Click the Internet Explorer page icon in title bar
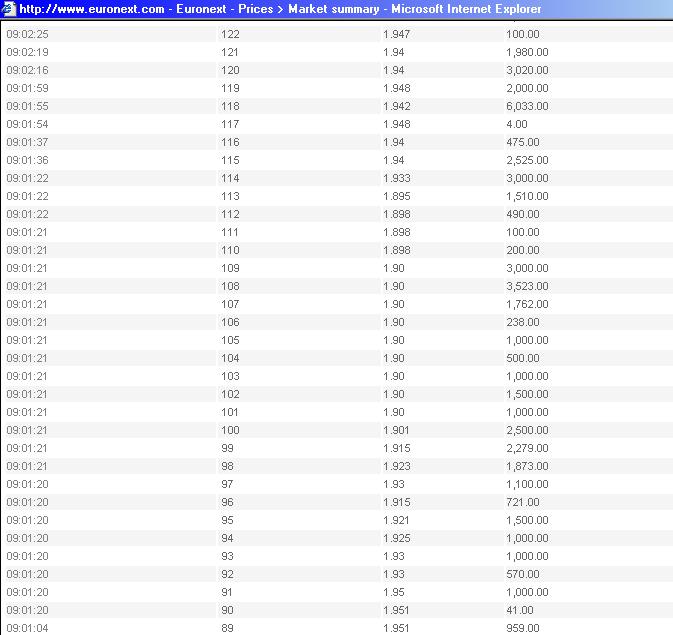The image size is (673, 635). tap(9, 9)
